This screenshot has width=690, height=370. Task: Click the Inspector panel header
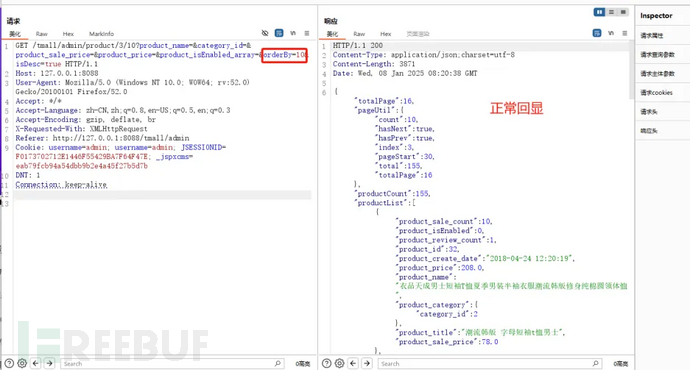(x=656, y=16)
